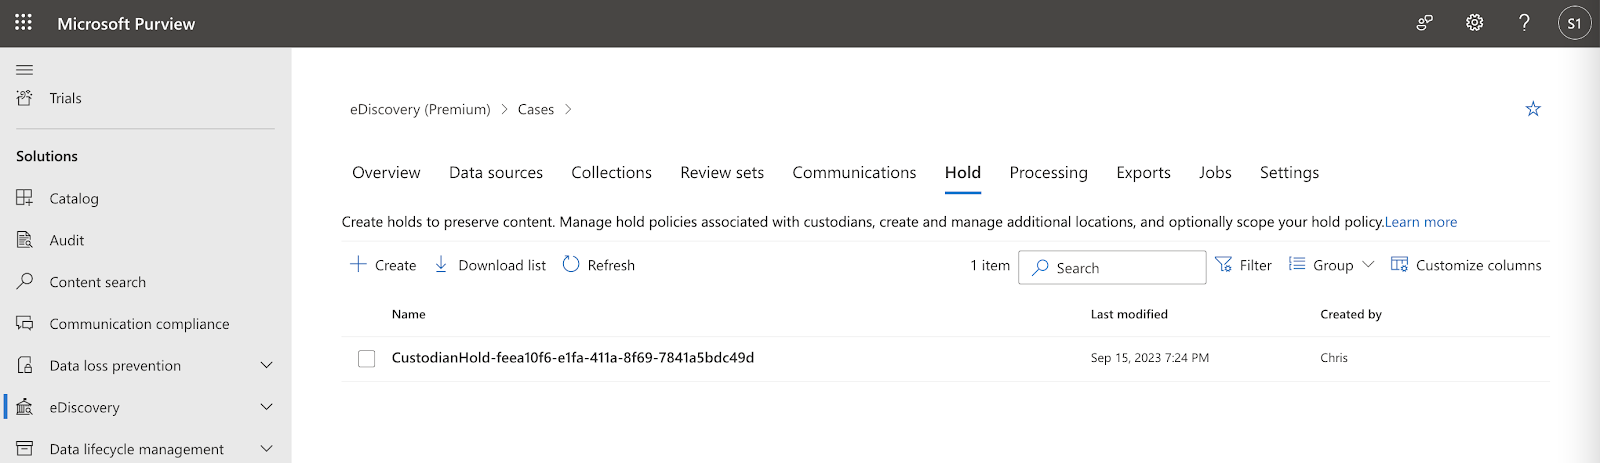Click the Content search magnifier icon
Screen dimensions: 1600x463
pyautogui.click(x=25, y=282)
